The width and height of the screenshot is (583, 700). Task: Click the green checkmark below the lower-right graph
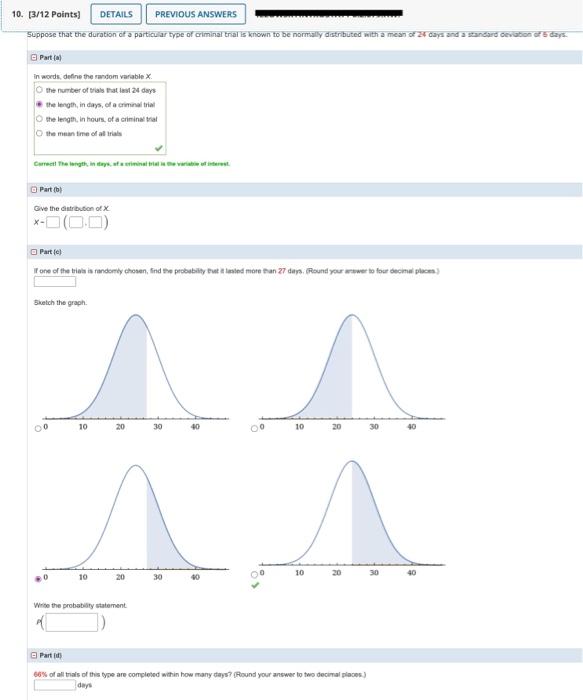(x=255, y=585)
